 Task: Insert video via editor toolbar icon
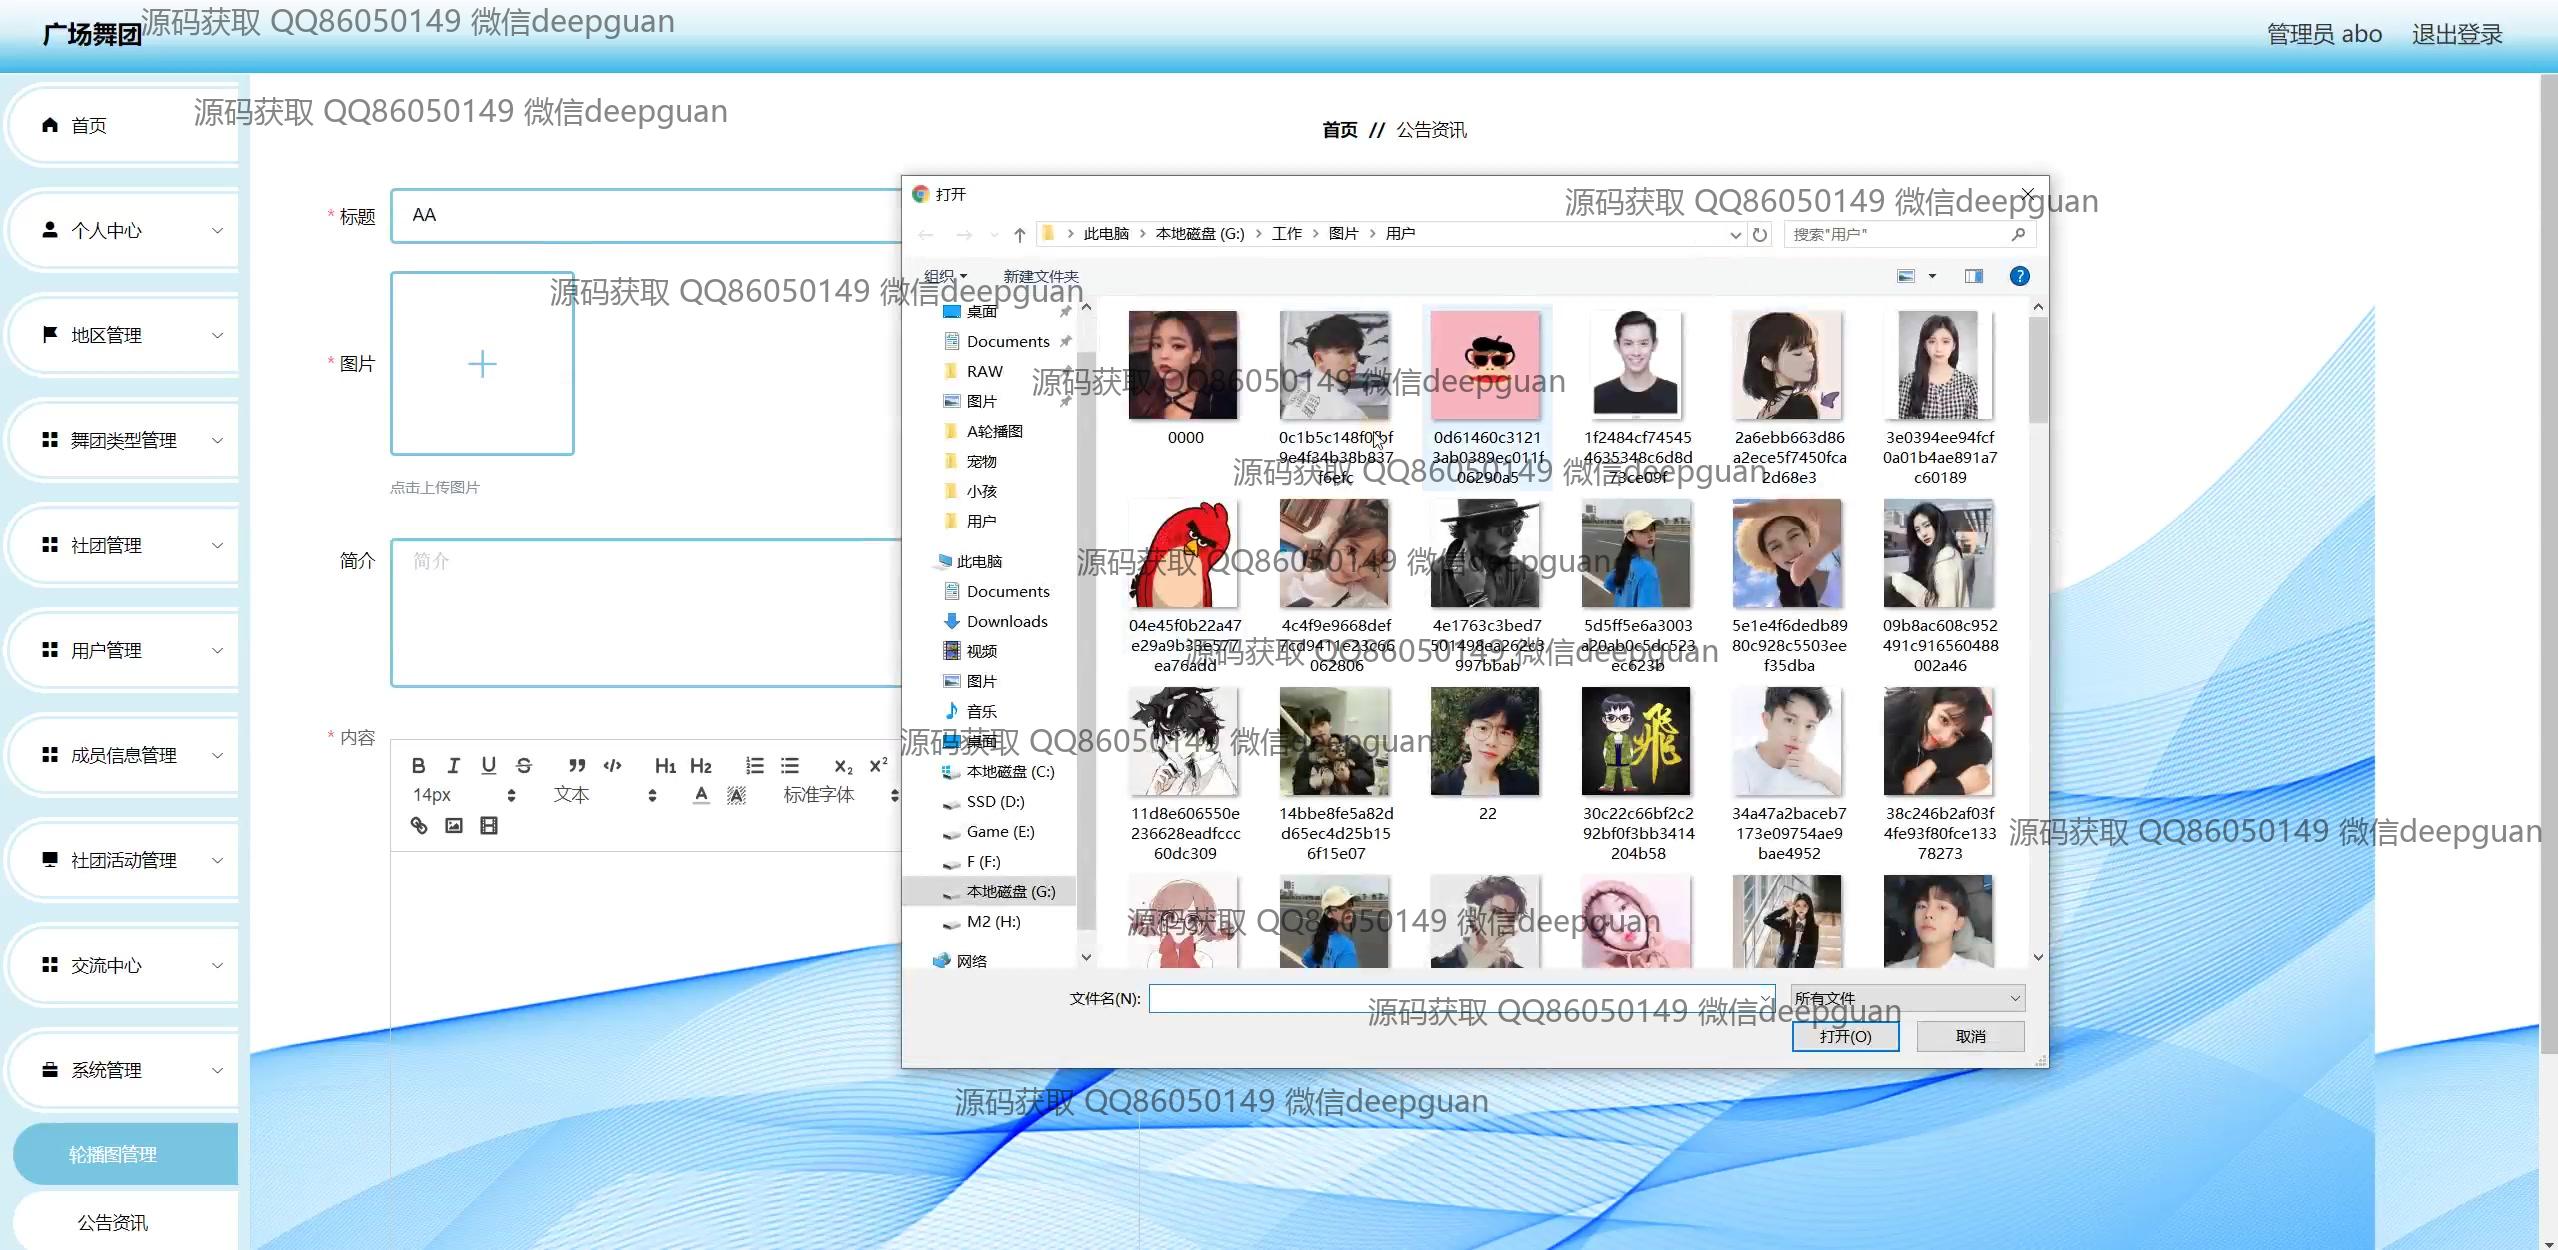[488, 826]
